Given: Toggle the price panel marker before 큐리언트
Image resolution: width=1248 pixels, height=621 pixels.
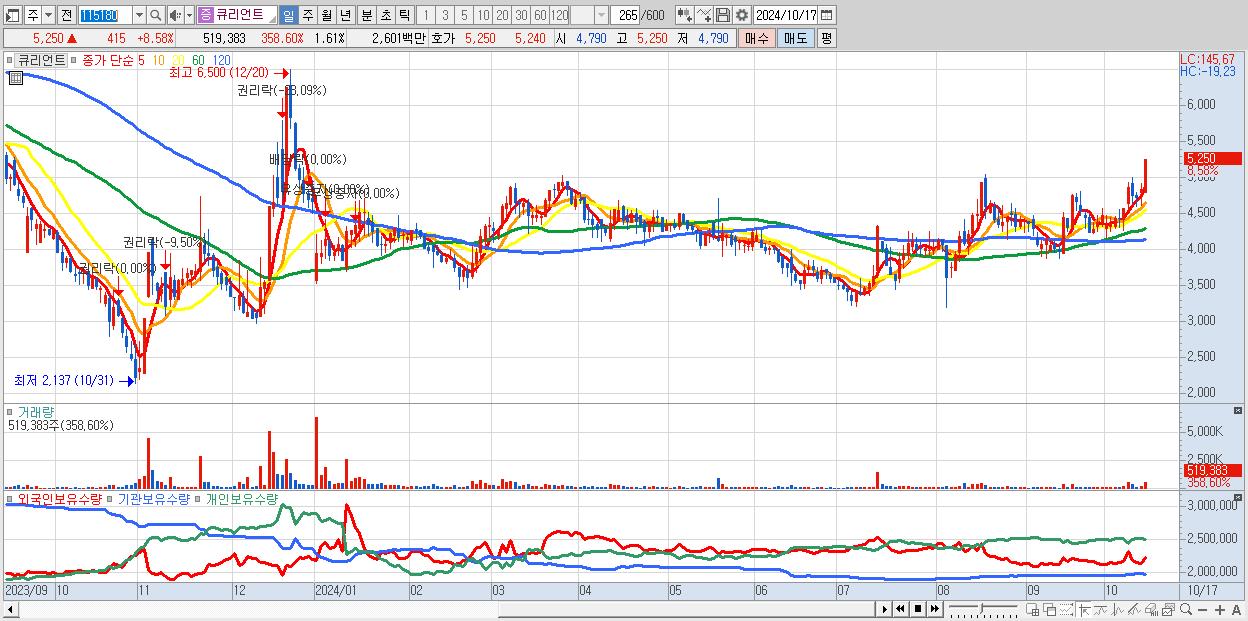Looking at the screenshot, I should click(x=12, y=60).
